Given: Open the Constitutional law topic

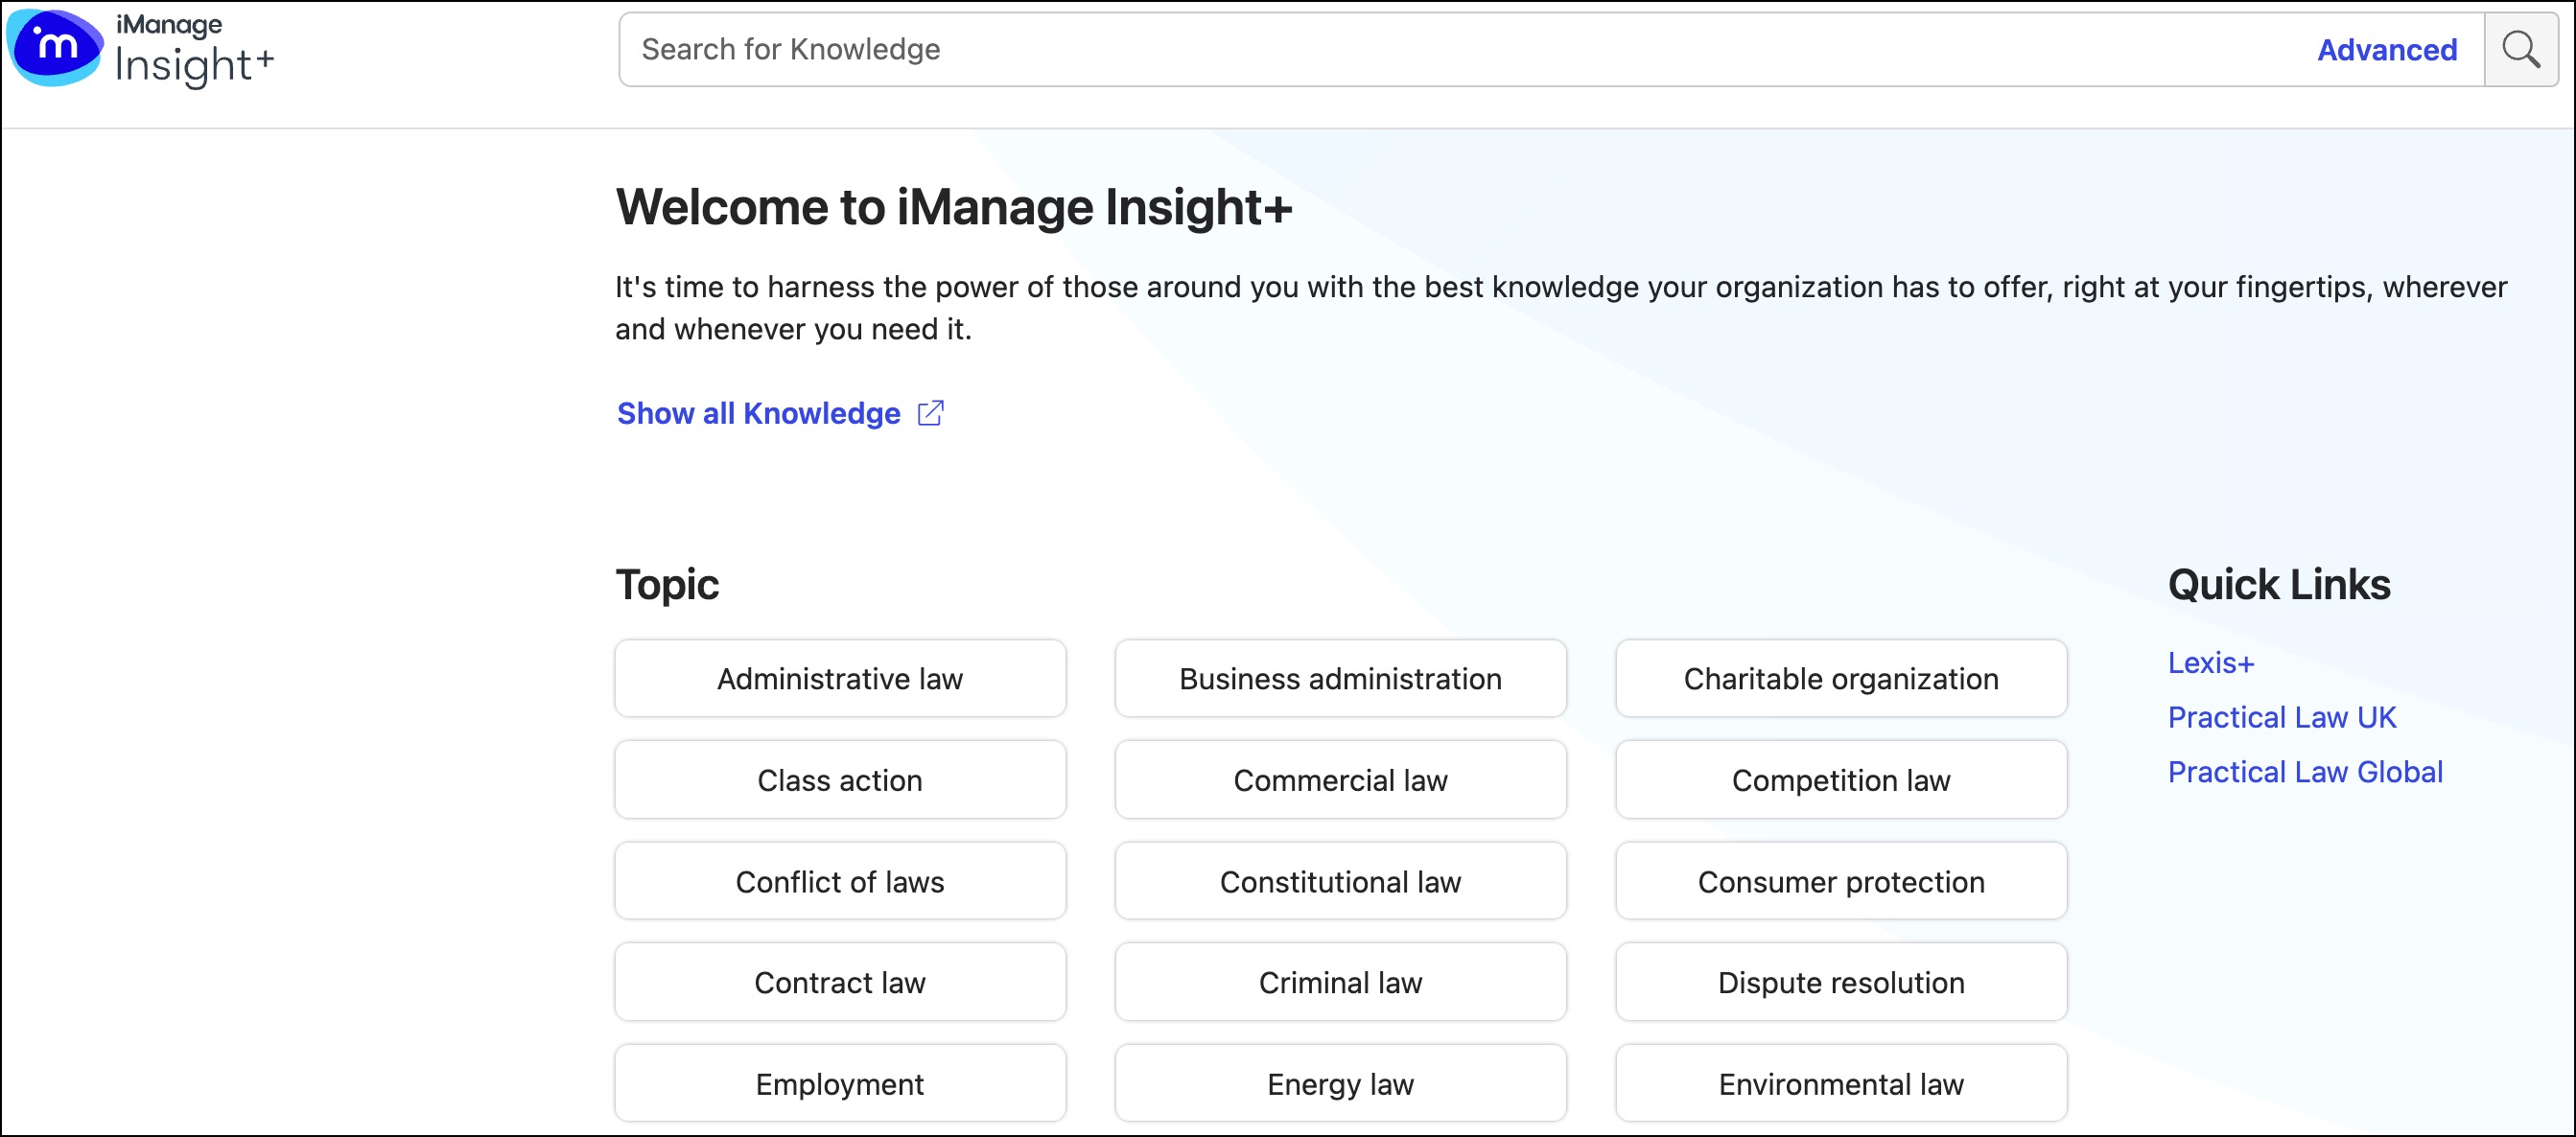Looking at the screenshot, I should click(1339, 882).
